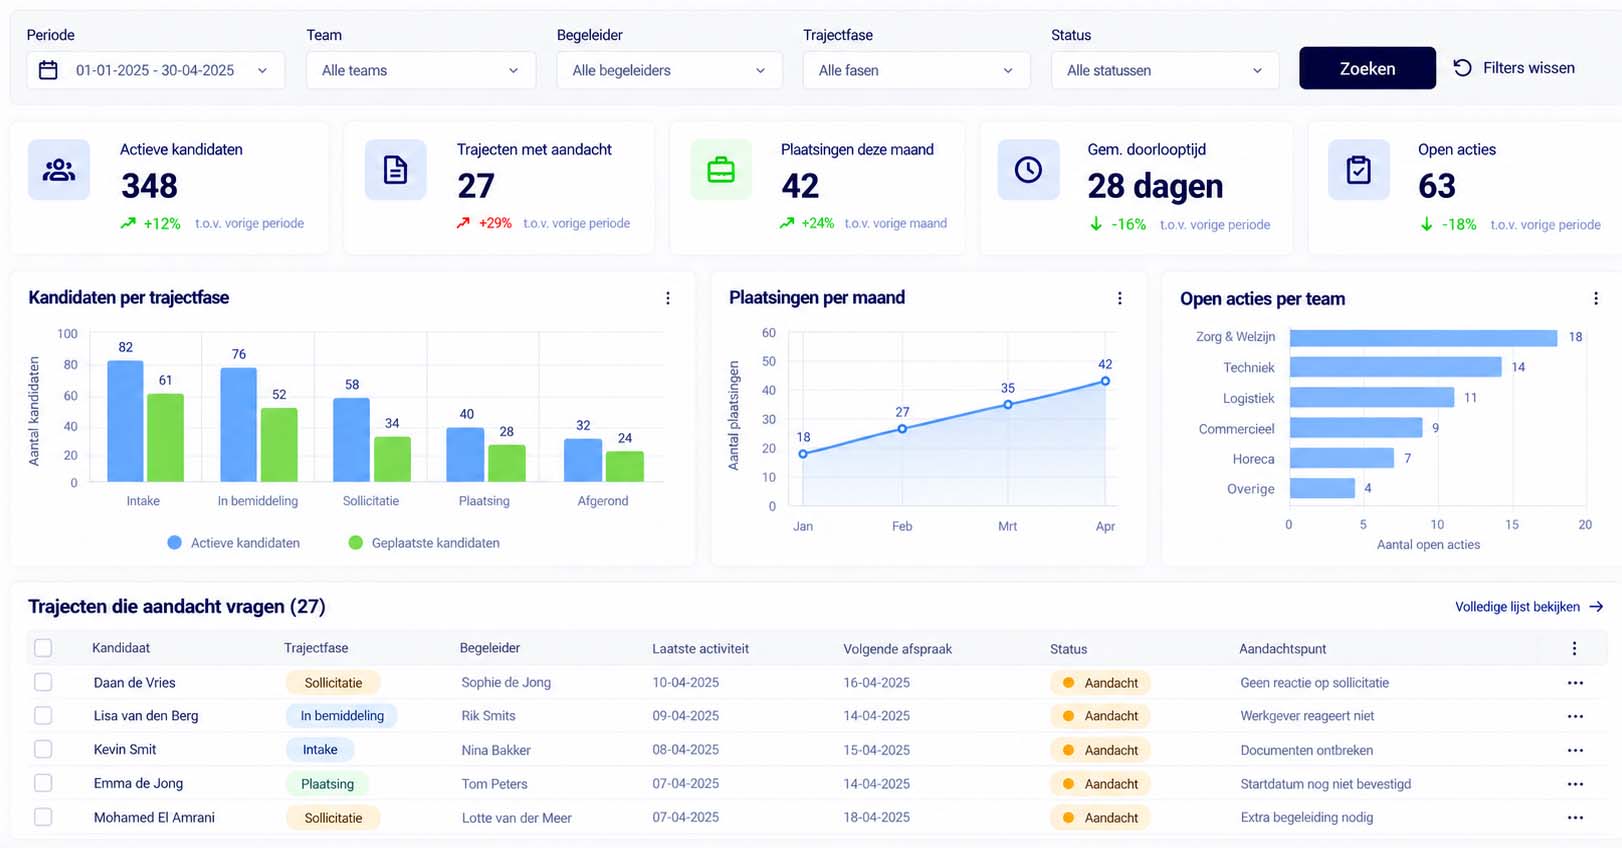Click the Actieve kandidaten people icon
This screenshot has height=848, width=1622.
point(59,170)
